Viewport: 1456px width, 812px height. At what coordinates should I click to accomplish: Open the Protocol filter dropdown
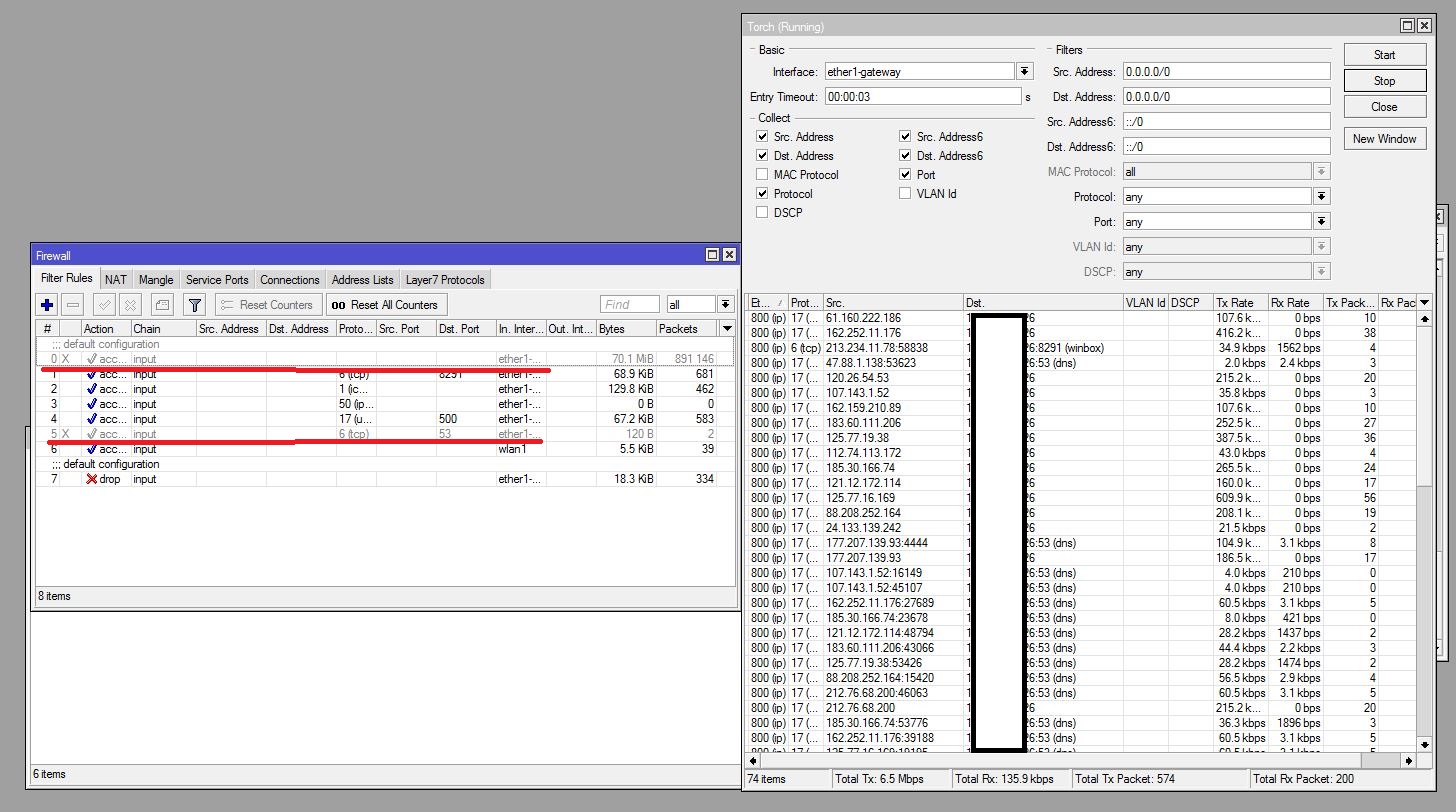point(1321,197)
